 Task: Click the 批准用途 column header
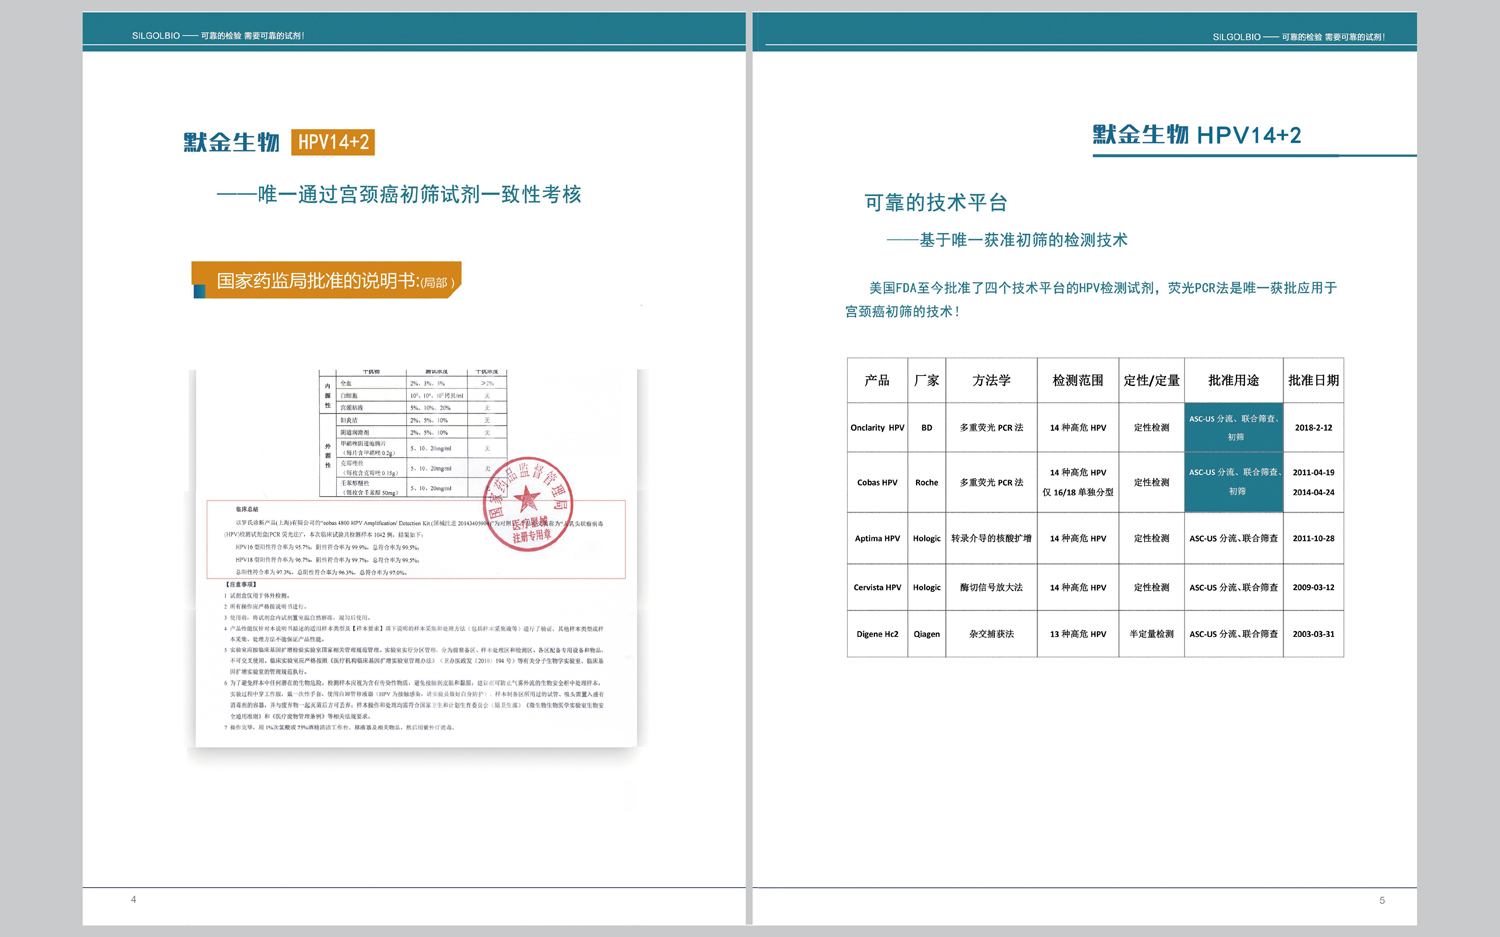(x=1233, y=380)
